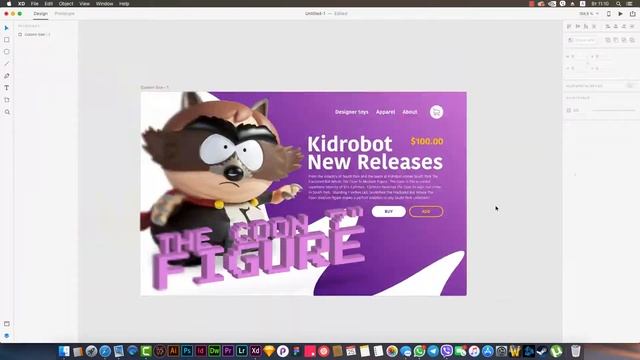Launch Safari from the dock
The image size is (640, 360).
tap(105, 351)
